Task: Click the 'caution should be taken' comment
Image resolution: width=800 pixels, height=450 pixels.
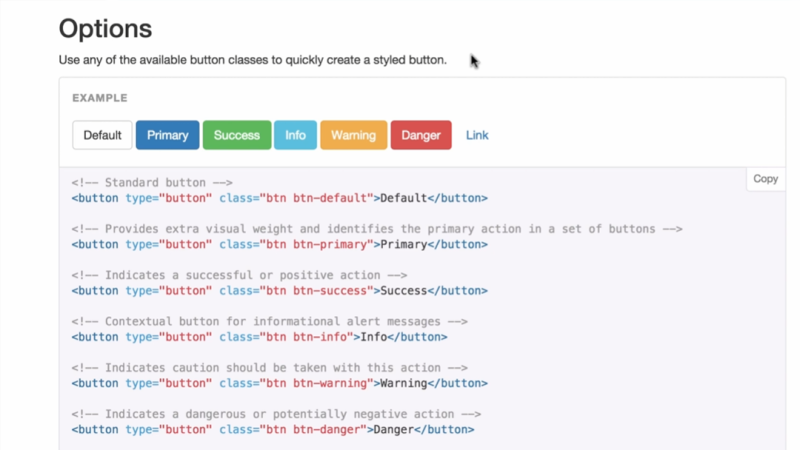Action: (269, 368)
